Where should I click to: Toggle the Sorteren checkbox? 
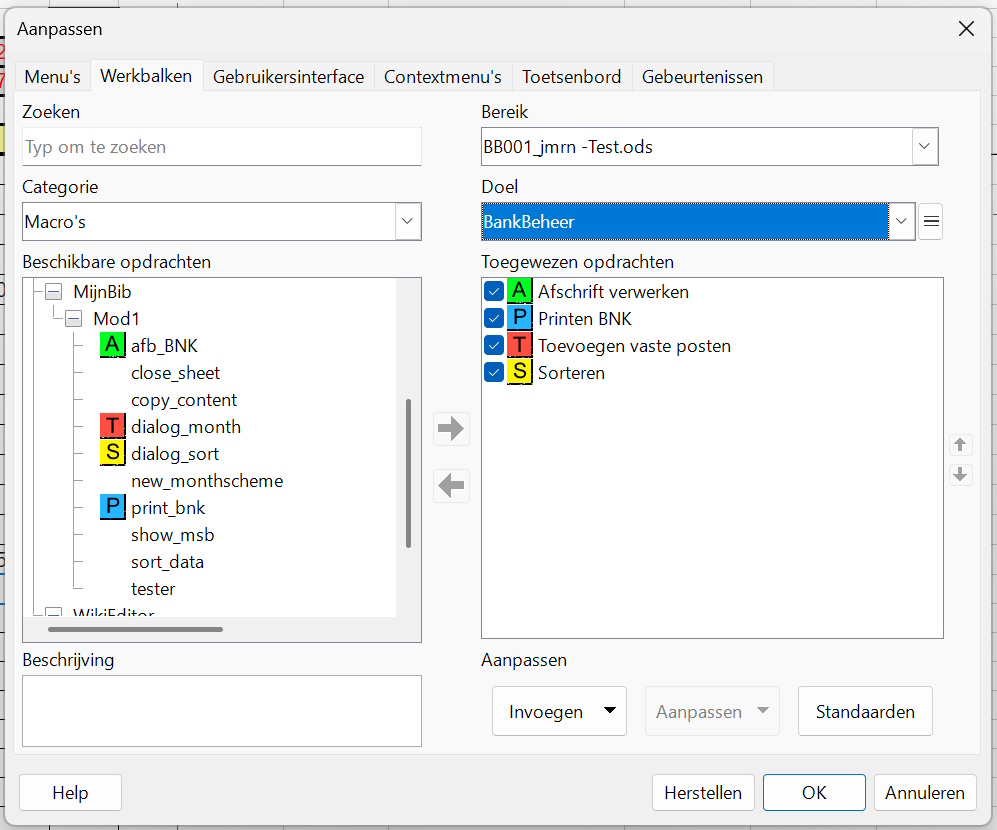click(x=494, y=373)
